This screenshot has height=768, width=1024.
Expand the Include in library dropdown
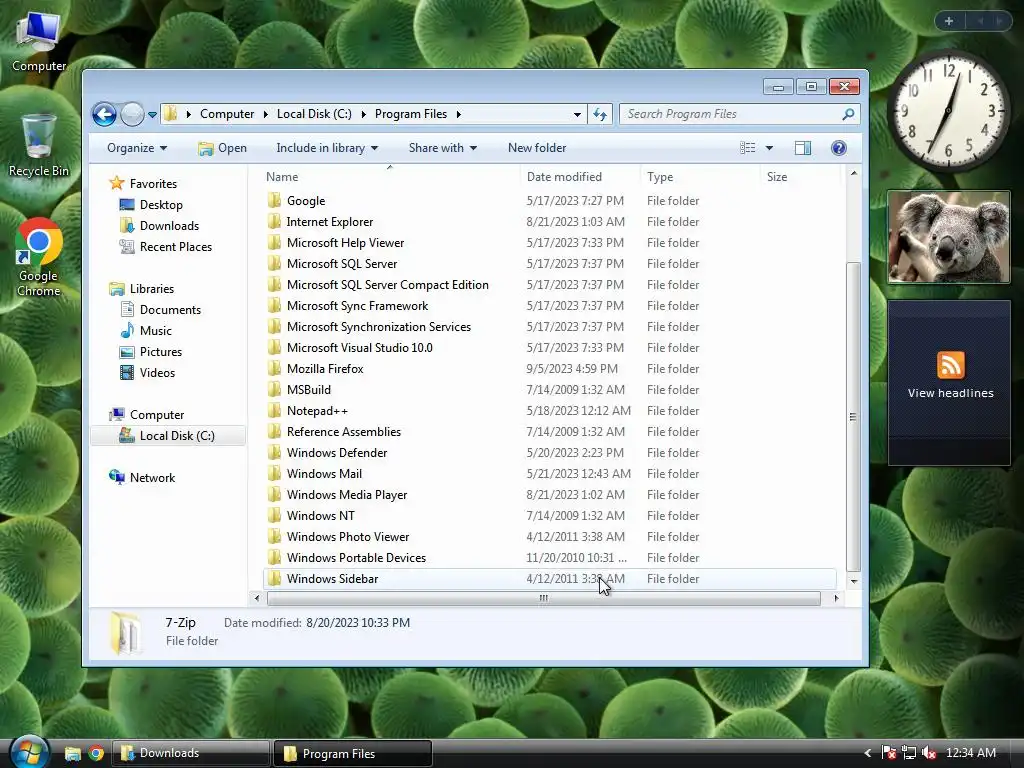coord(327,148)
